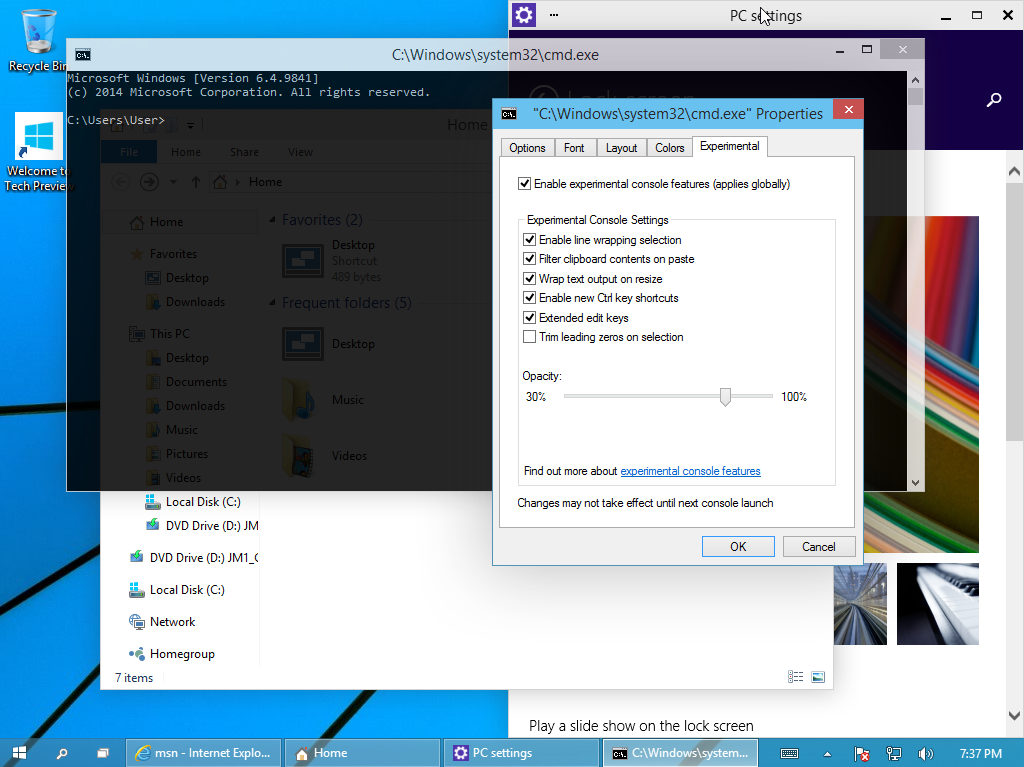Toggle Enable experimental console features checkbox
1024x767 pixels.
[x=524, y=184]
